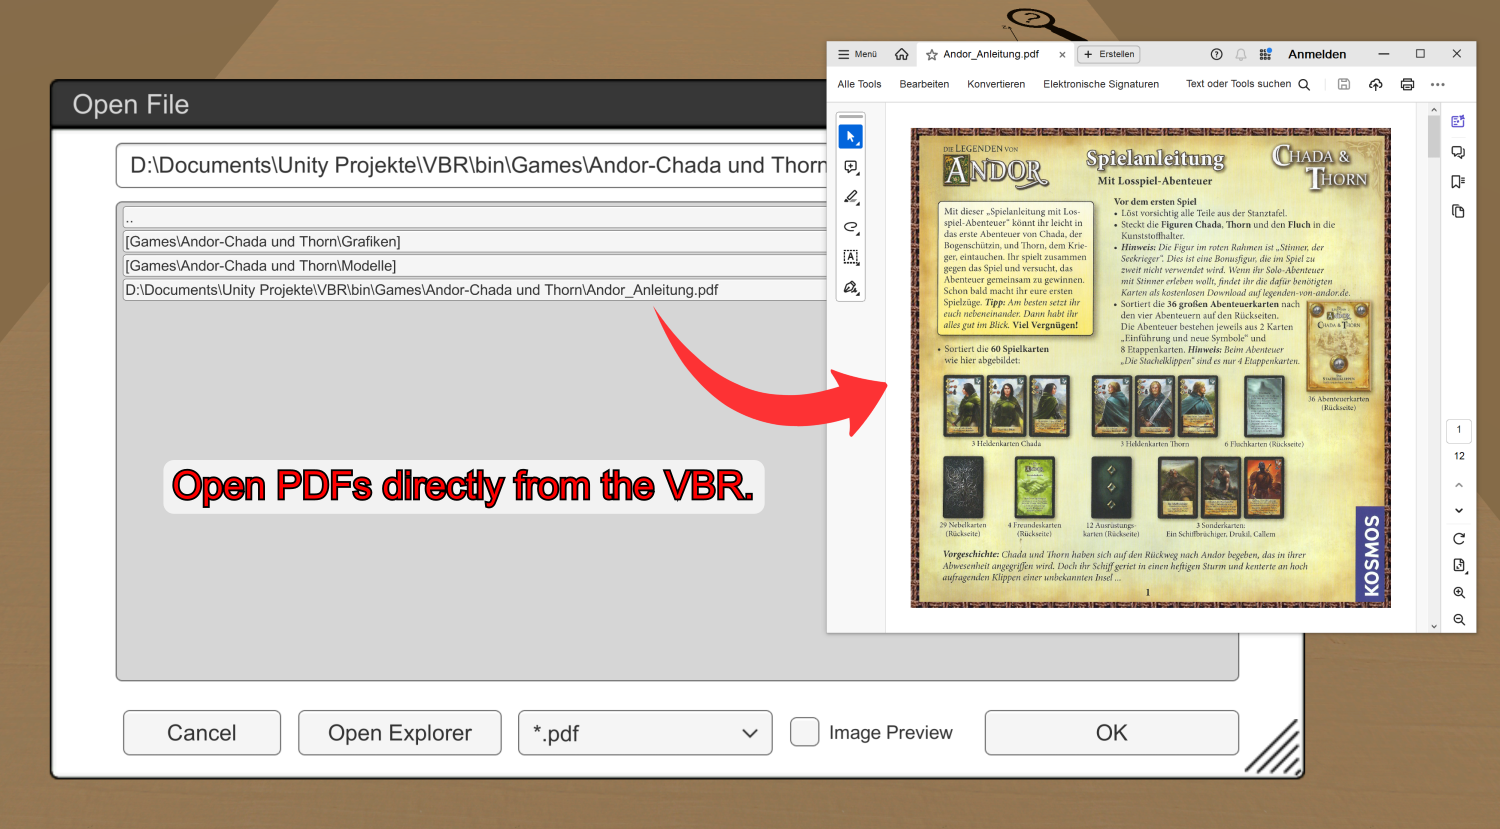Select the sign fountain pen tool
The width and height of the screenshot is (1500, 829).
tap(851, 288)
